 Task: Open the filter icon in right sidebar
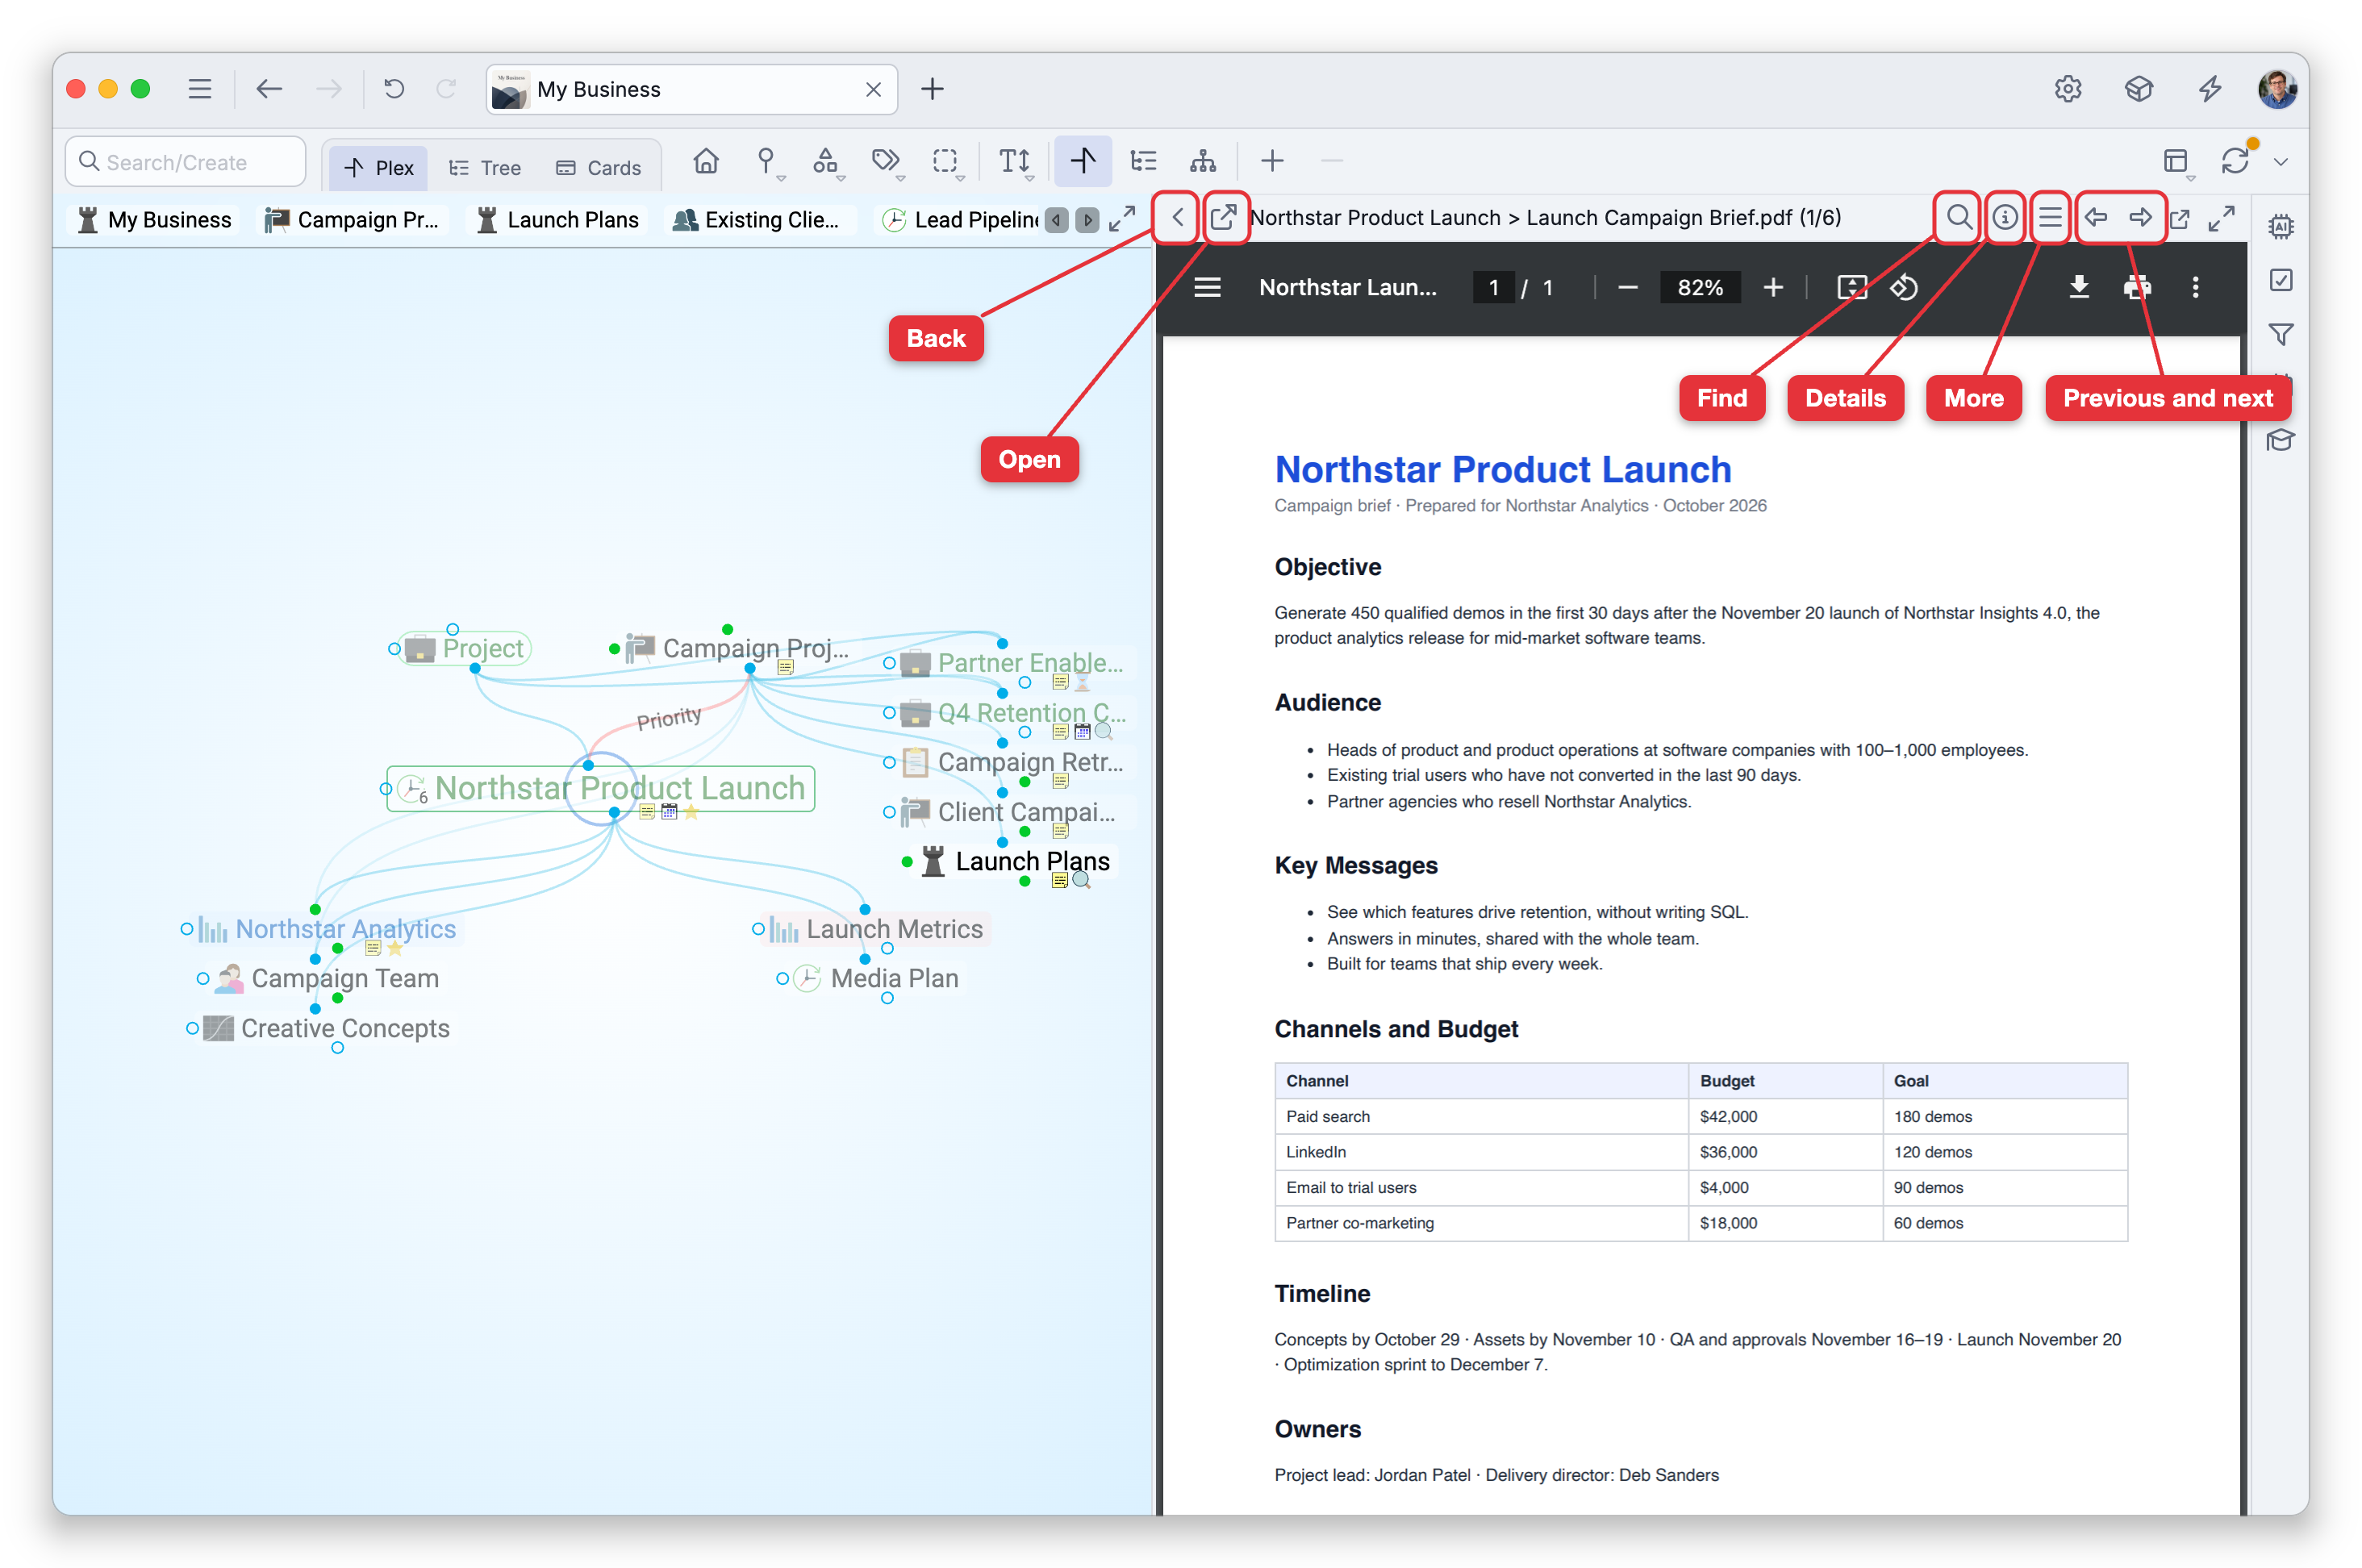coord(2280,334)
